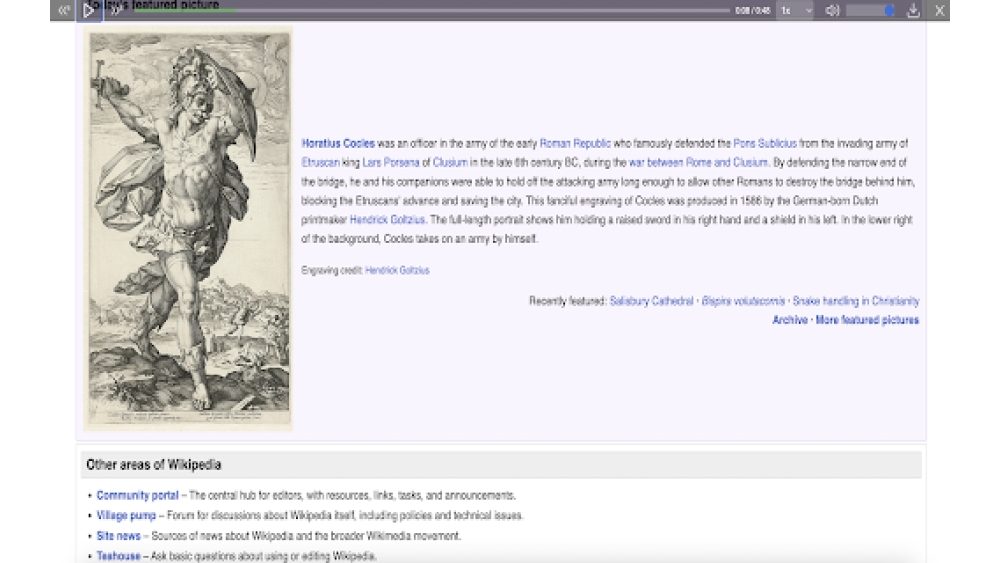Open the Horatius Cocles engraving image
The width and height of the screenshot is (1000, 563).
coord(188,228)
